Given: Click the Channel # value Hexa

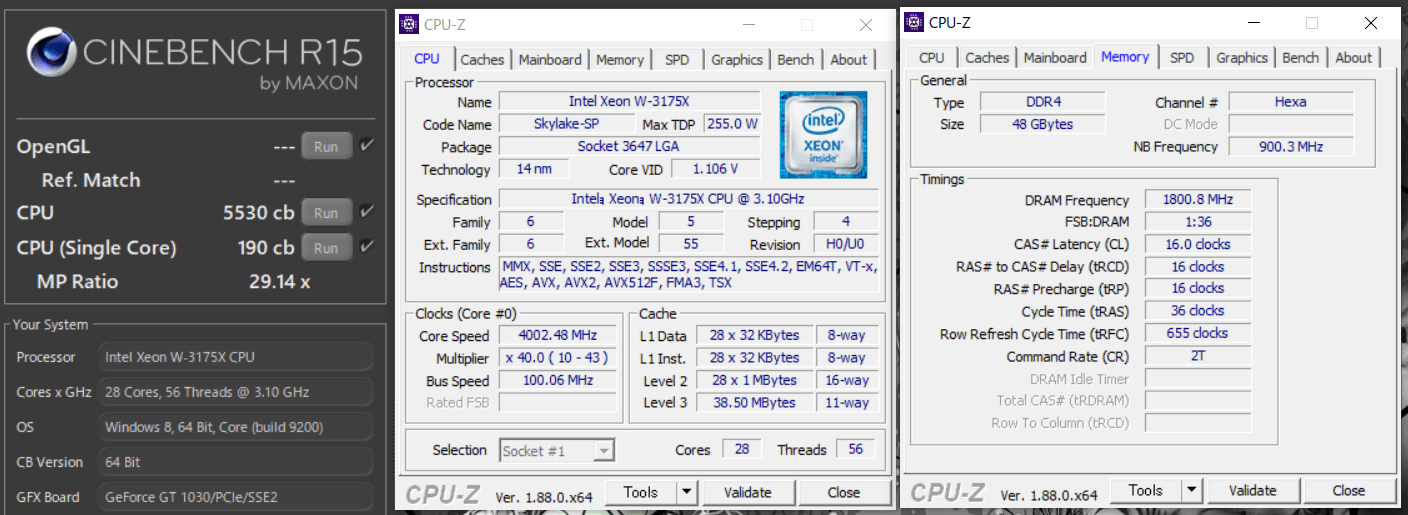Looking at the screenshot, I should point(1290,101).
